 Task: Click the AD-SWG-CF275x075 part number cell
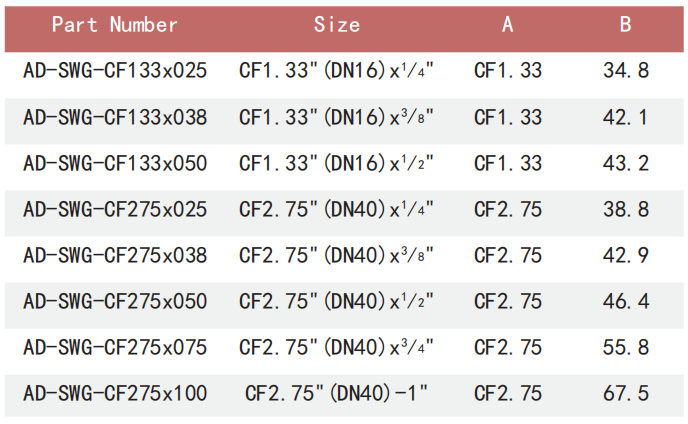point(115,347)
